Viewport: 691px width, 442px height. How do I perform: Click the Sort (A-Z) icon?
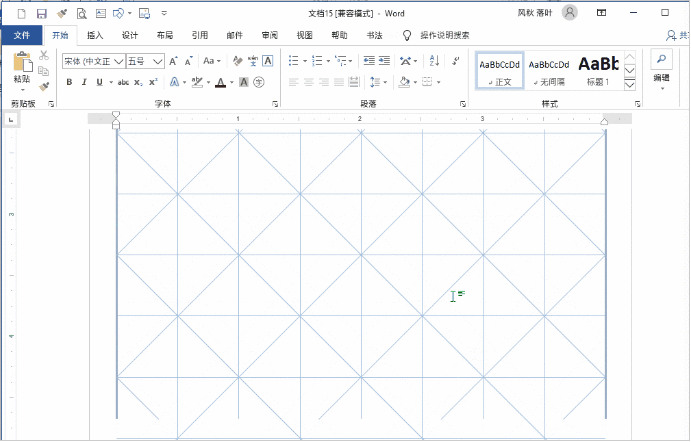pos(434,61)
